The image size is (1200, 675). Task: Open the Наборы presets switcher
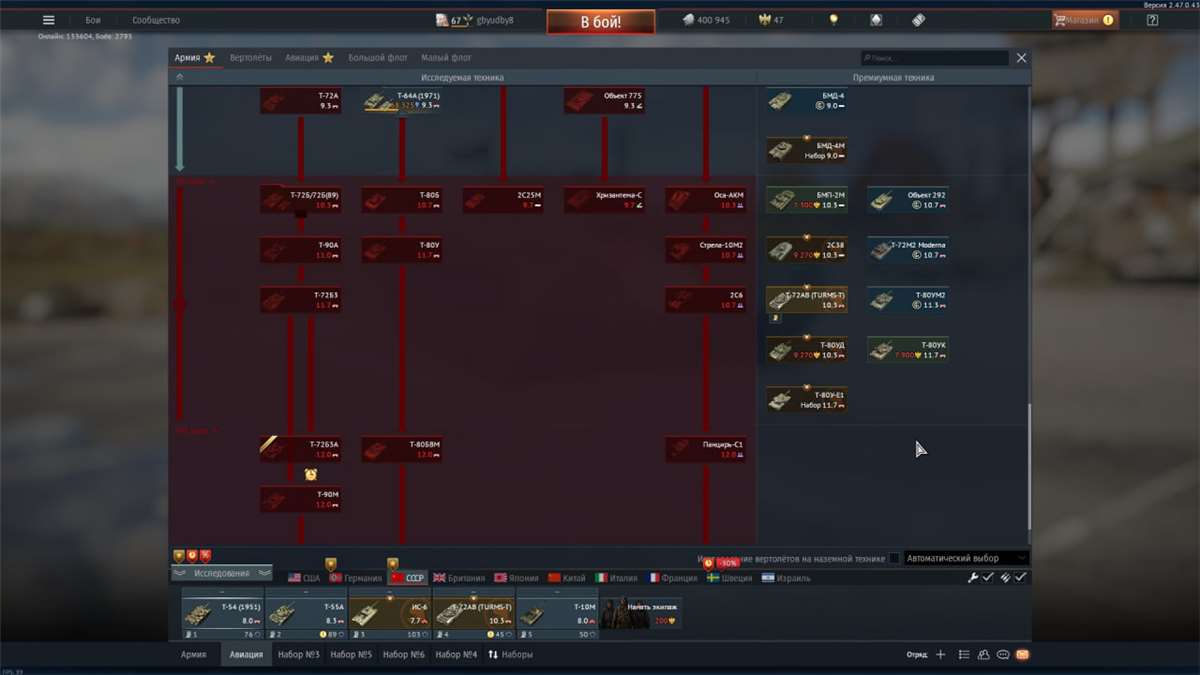(510, 655)
